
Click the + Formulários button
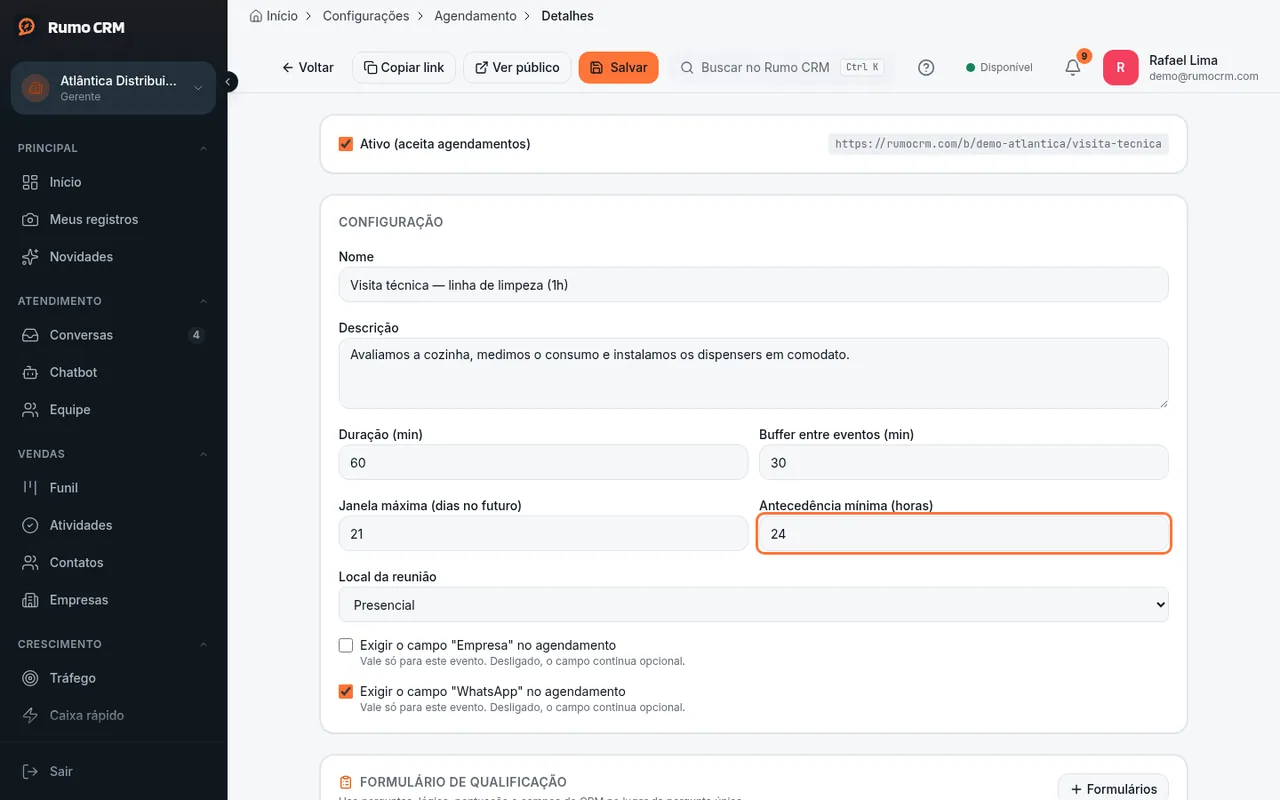pos(1113,789)
